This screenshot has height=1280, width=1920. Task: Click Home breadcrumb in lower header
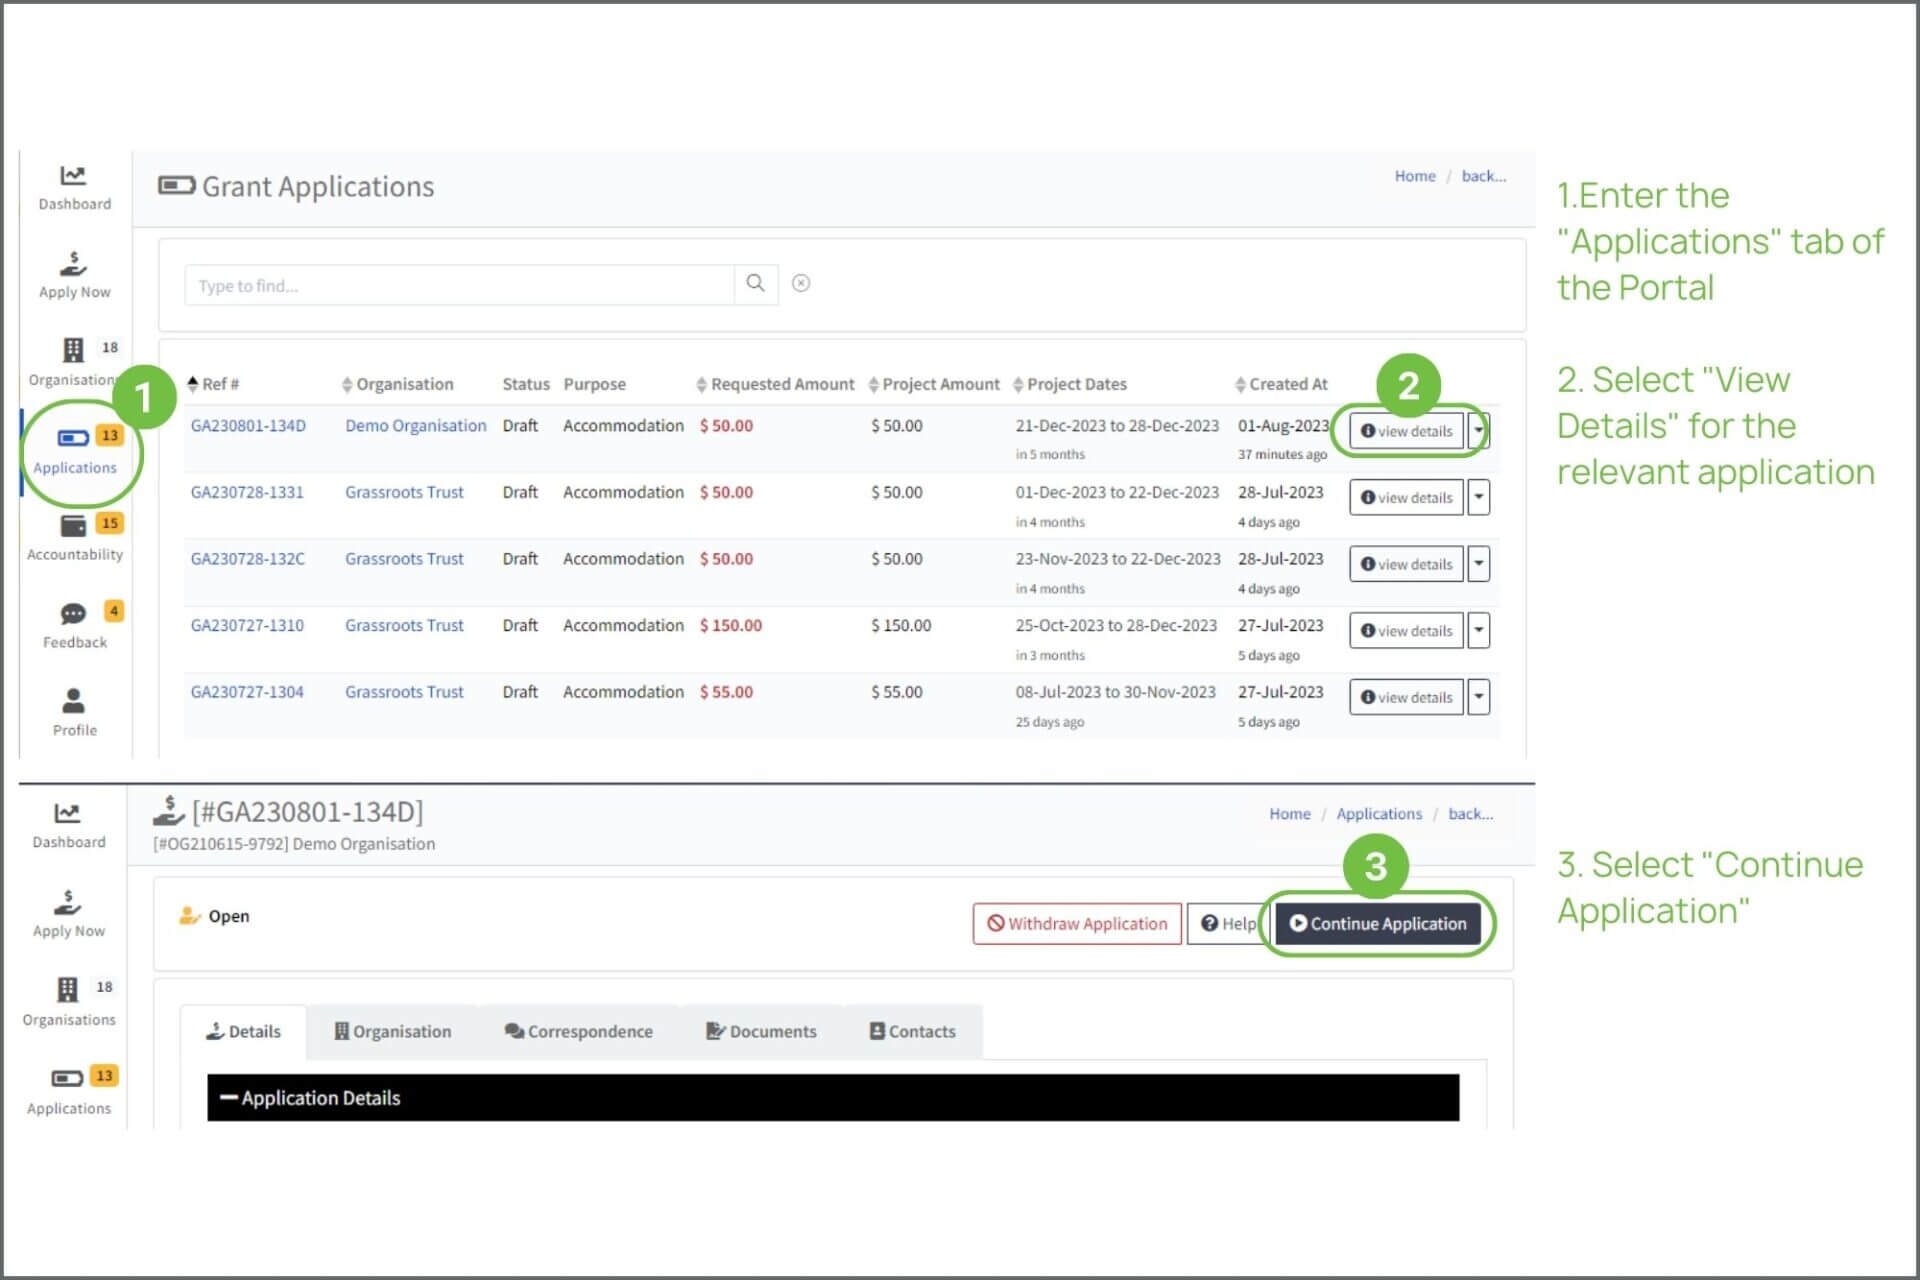click(x=1290, y=814)
